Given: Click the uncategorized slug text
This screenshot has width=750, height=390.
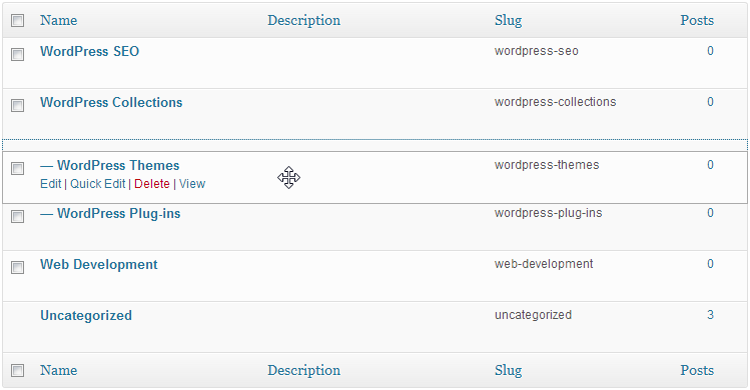Looking at the screenshot, I should (x=533, y=315).
